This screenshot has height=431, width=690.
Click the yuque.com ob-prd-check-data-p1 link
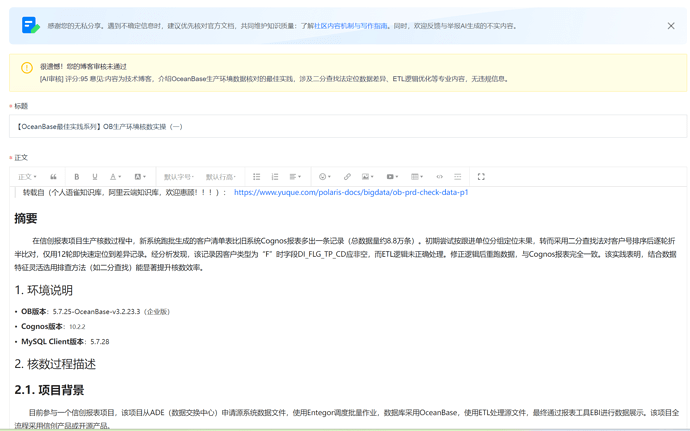[351, 192]
